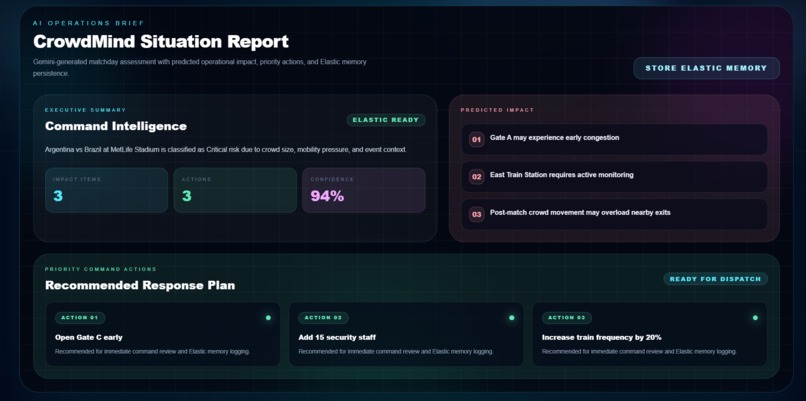Click the Ready for Dispatch badge
The height and width of the screenshot is (401, 806).
(715, 279)
